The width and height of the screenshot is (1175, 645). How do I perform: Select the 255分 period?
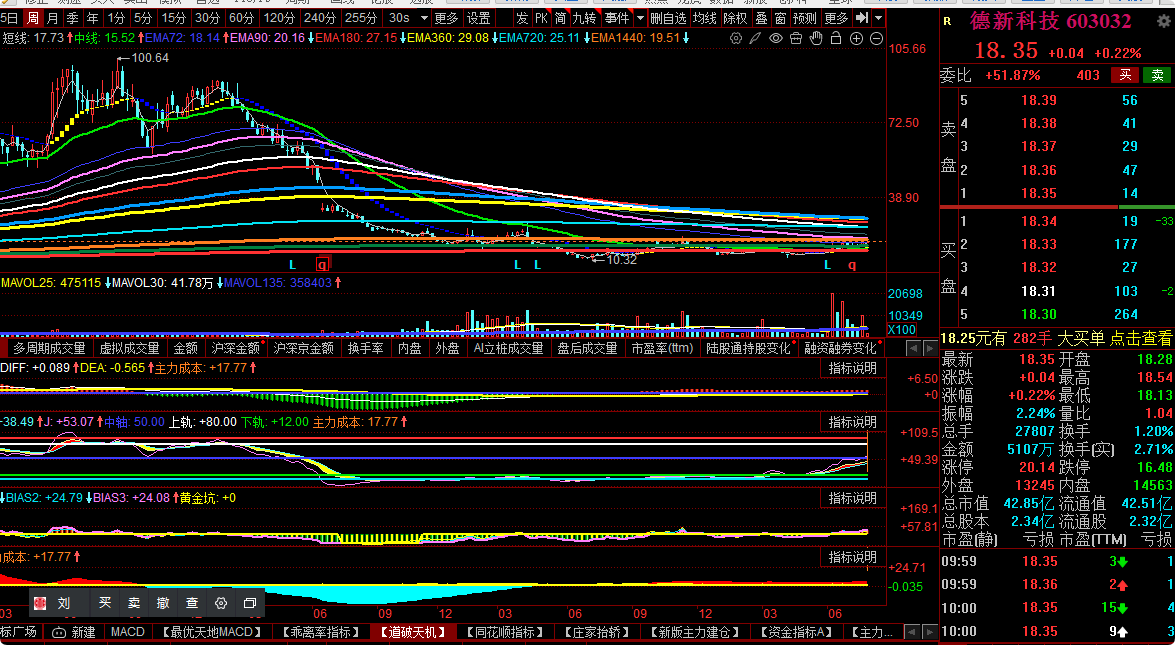361,17
